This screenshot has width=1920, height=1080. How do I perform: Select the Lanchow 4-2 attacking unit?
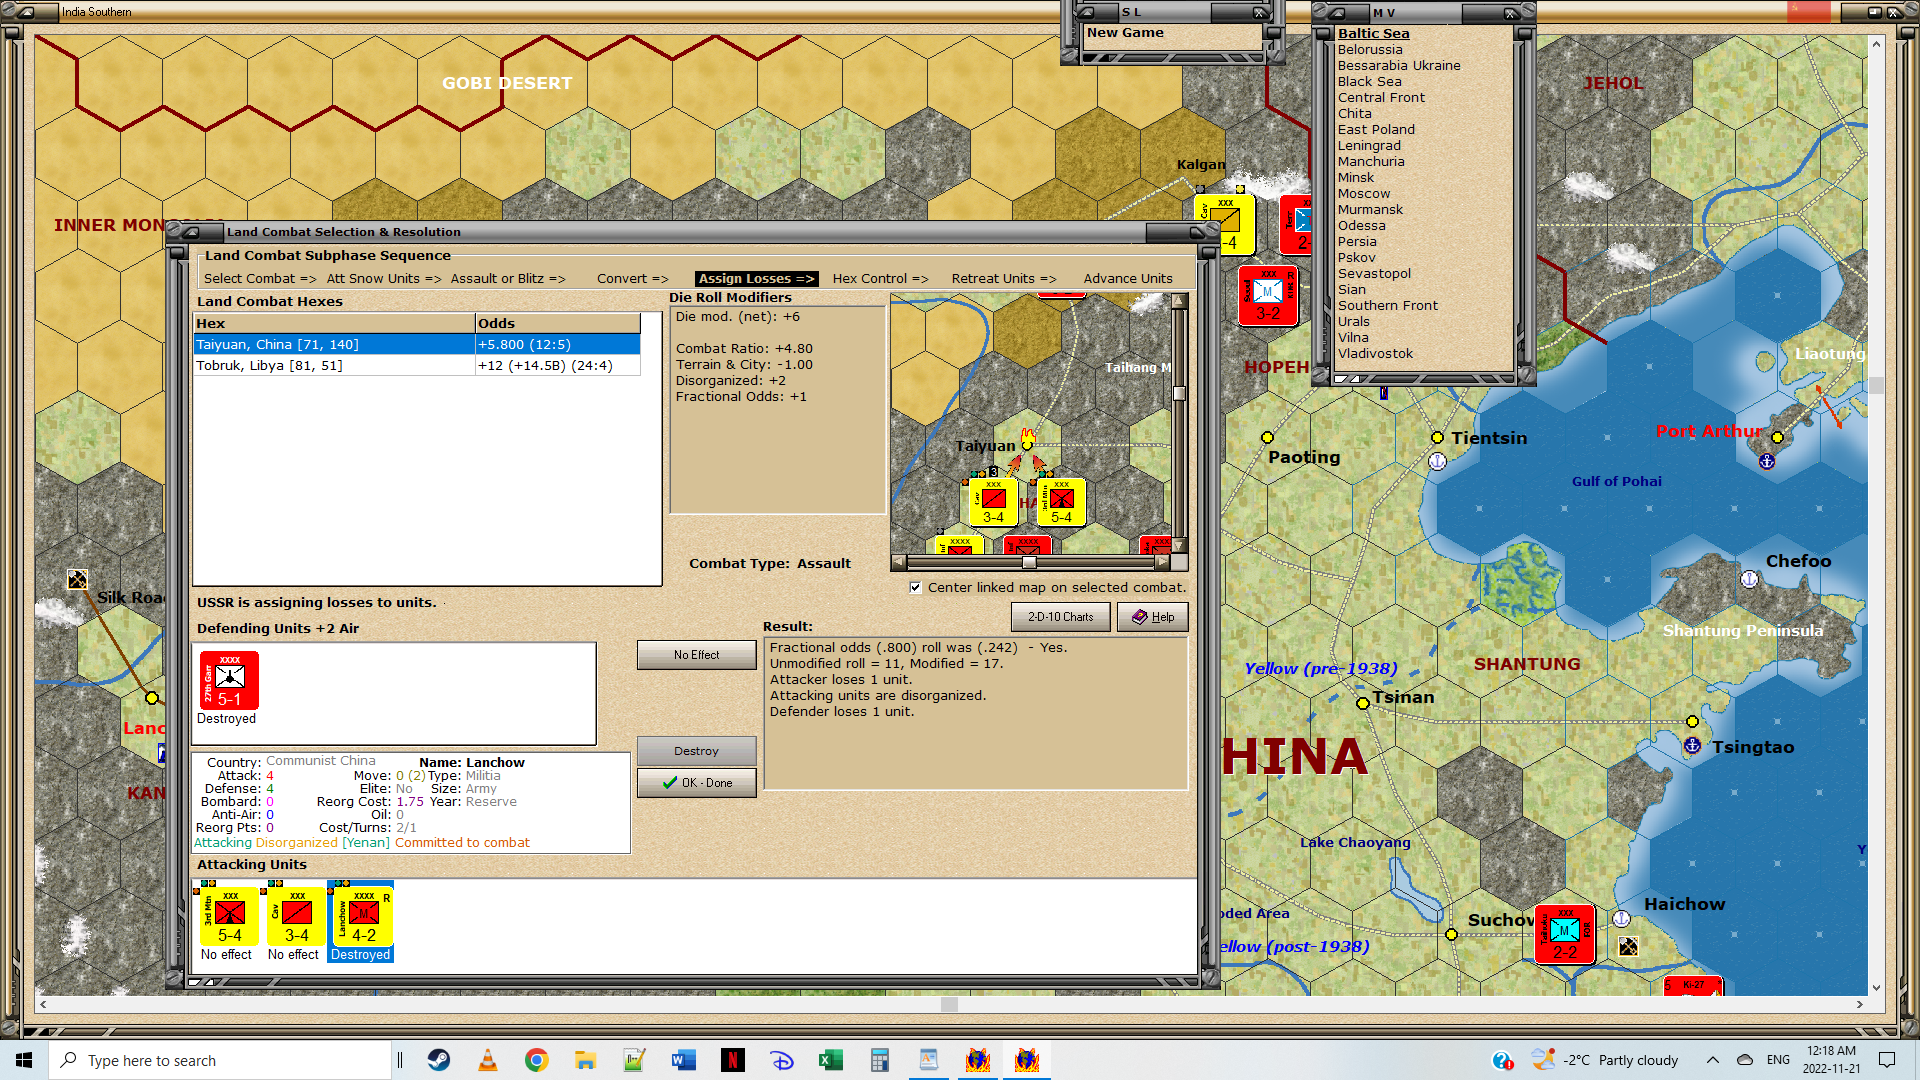pos(363,916)
